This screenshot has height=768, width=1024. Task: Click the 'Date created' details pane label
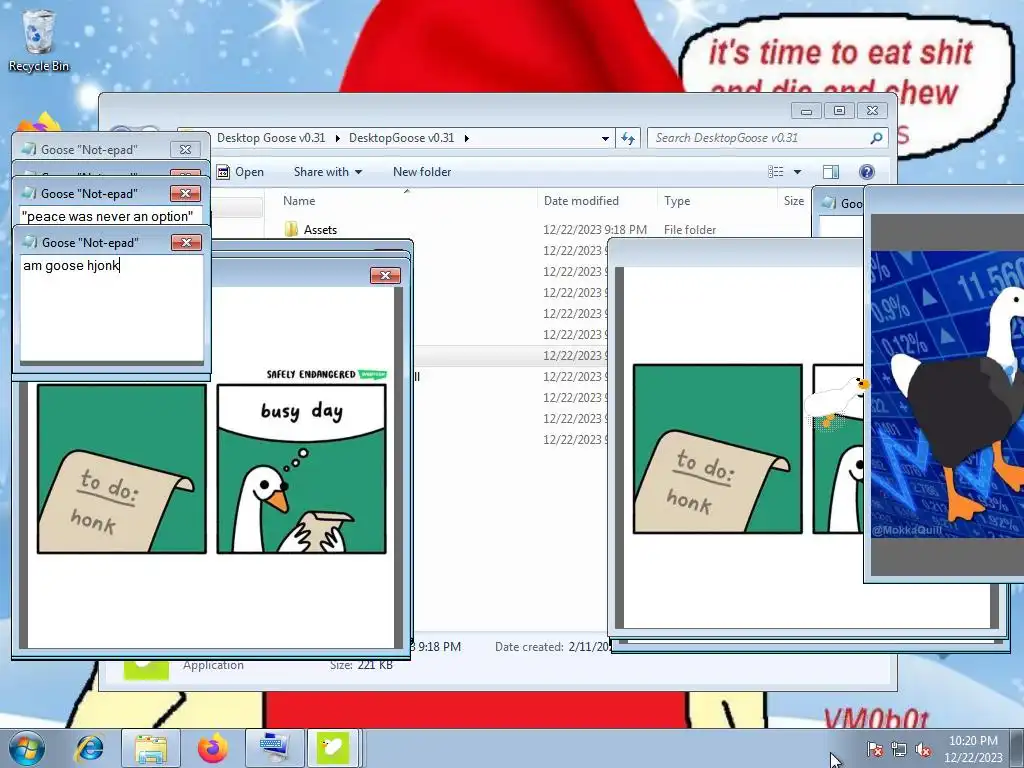[x=529, y=647]
